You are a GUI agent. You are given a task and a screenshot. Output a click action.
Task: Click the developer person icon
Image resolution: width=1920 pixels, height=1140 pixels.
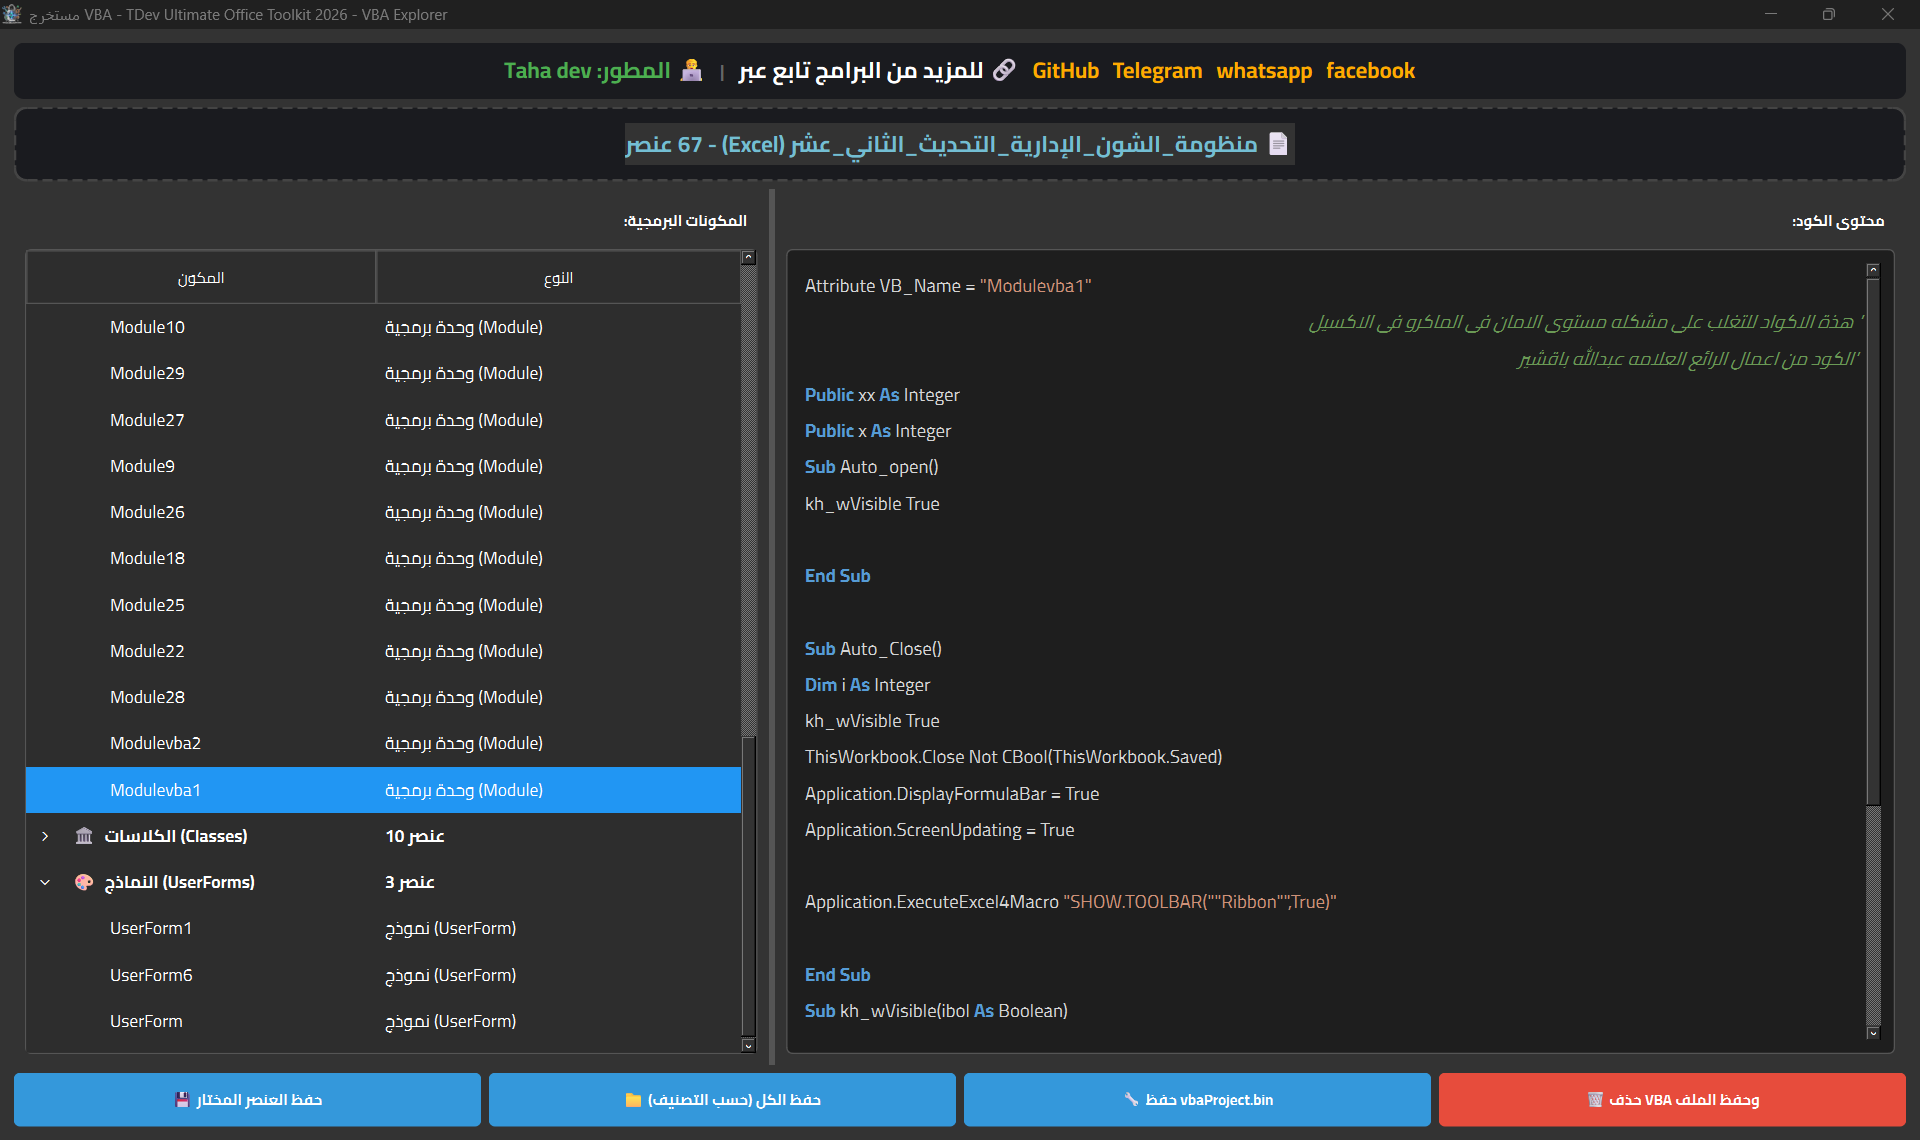point(691,70)
